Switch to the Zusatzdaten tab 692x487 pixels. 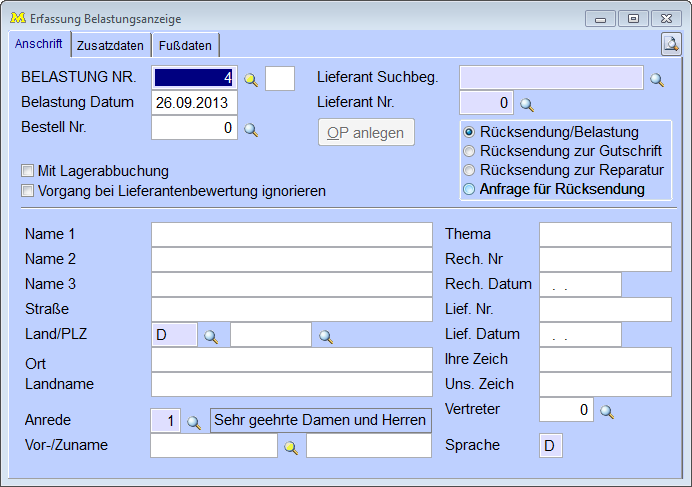[110, 45]
